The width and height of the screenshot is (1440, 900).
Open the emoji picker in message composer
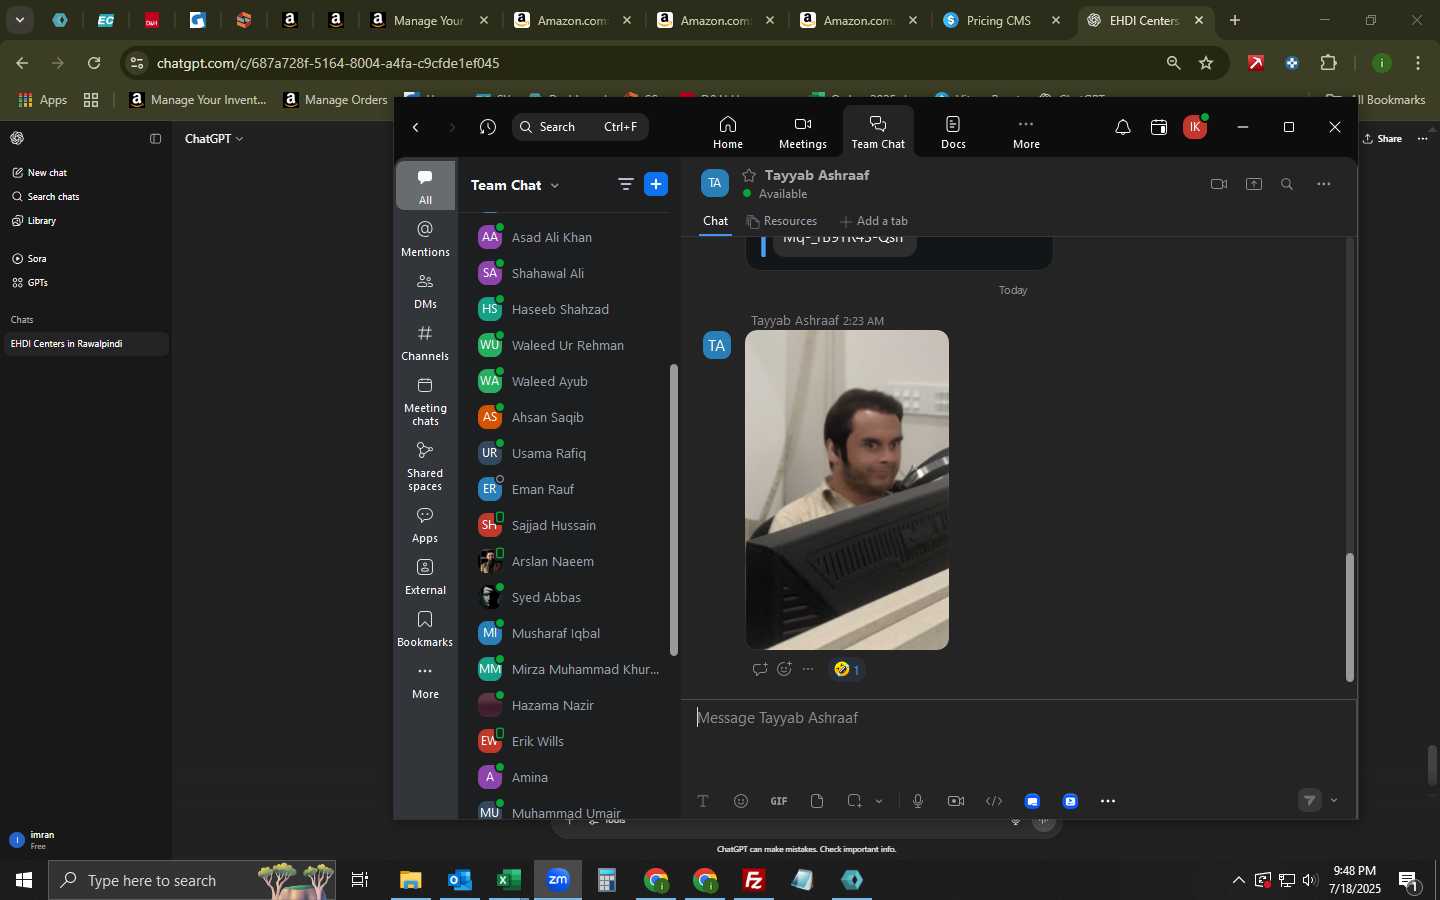(x=741, y=801)
